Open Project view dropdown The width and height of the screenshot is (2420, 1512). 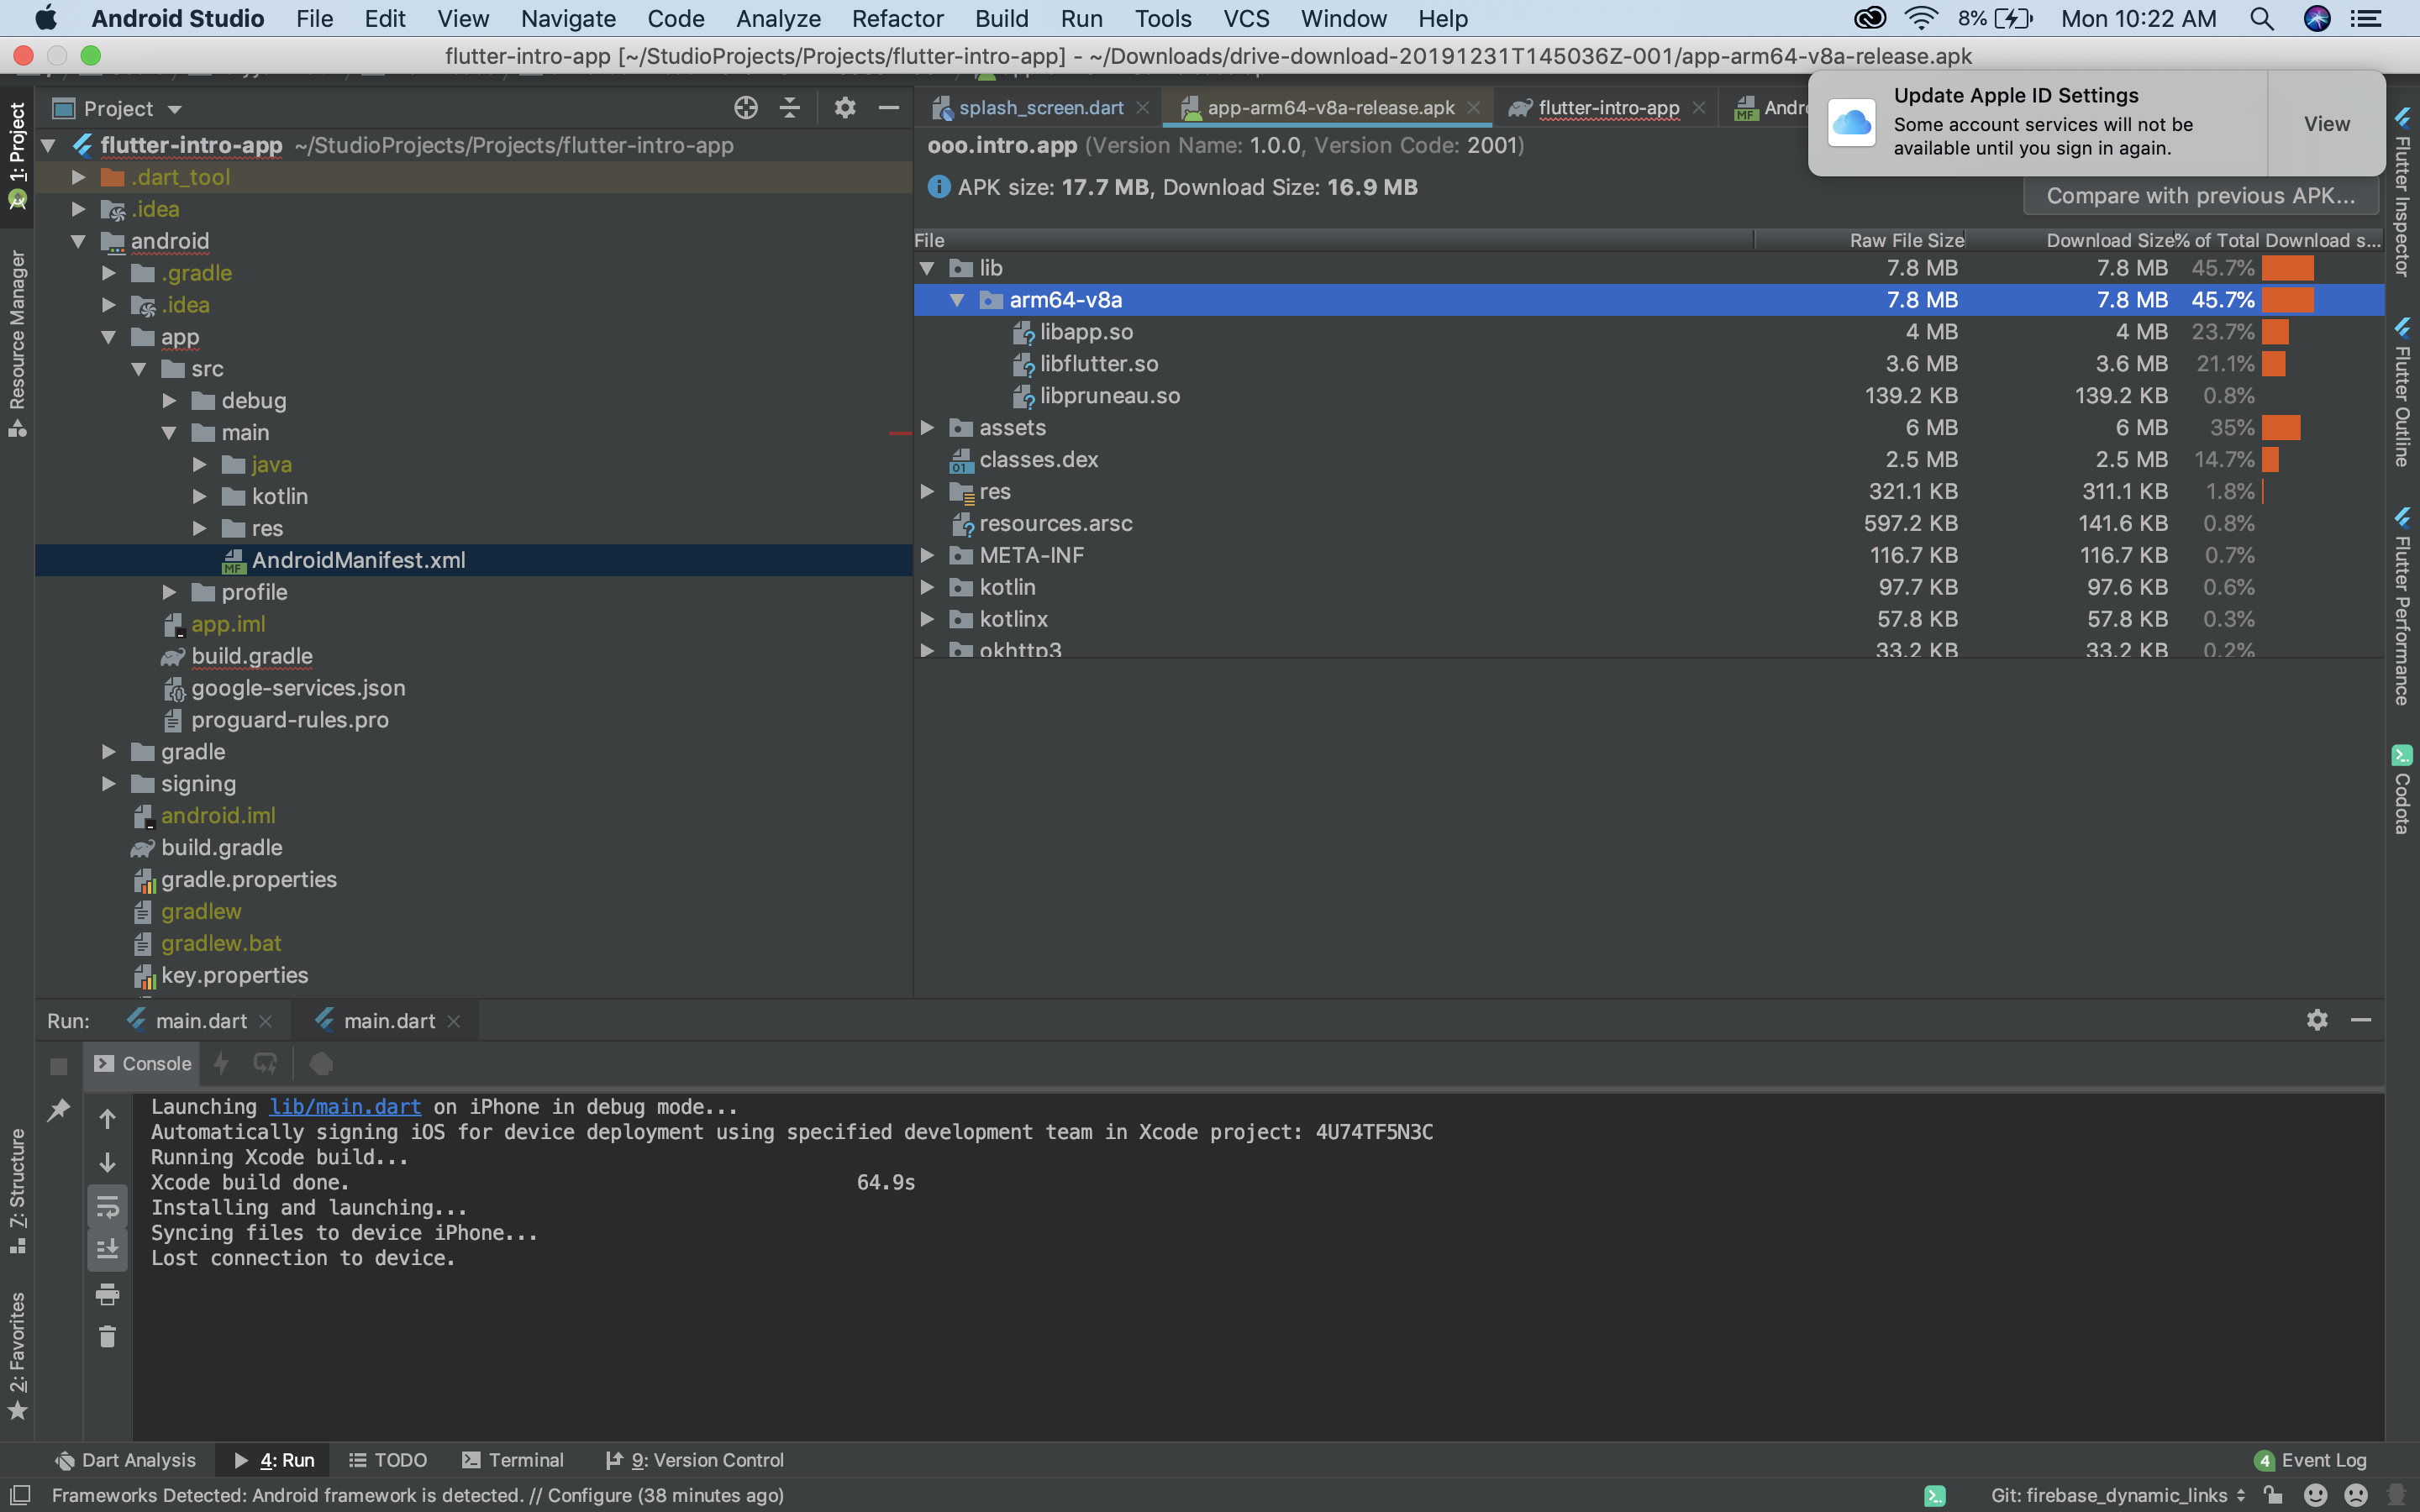click(118, 108)
